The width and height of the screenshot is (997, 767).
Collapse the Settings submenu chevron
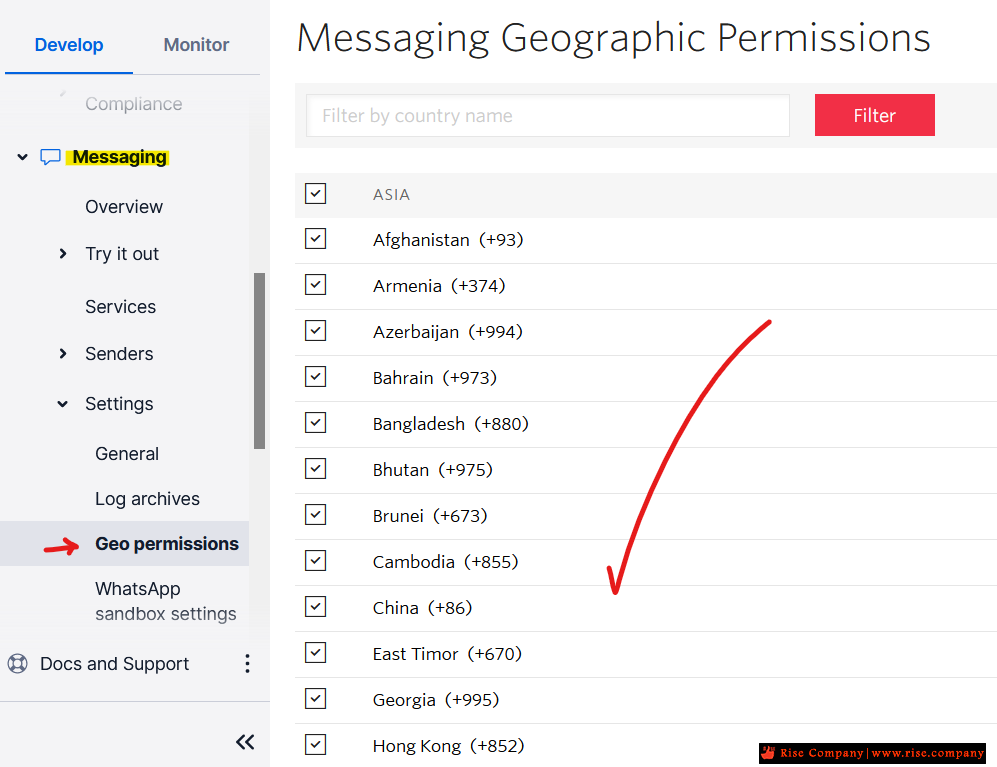63,404
